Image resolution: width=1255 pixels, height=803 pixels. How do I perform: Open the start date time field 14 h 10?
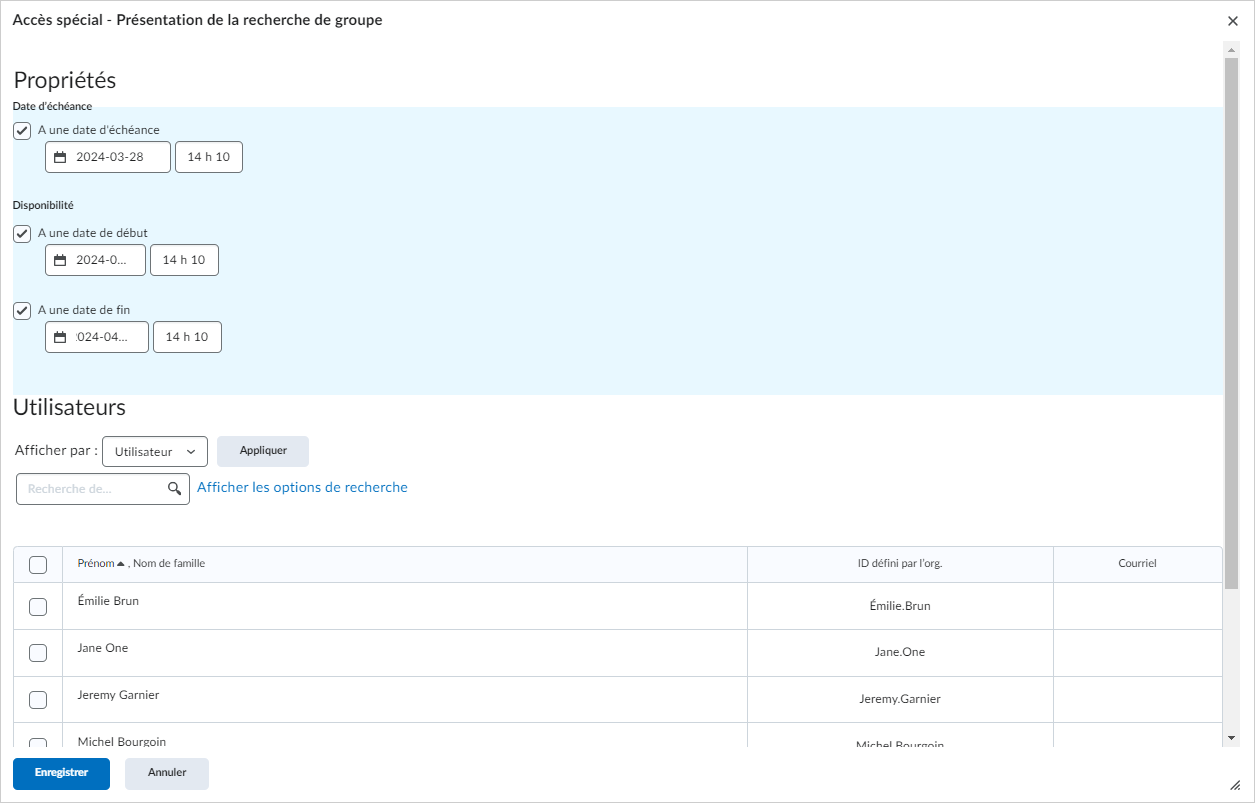(x=184, y=260)
